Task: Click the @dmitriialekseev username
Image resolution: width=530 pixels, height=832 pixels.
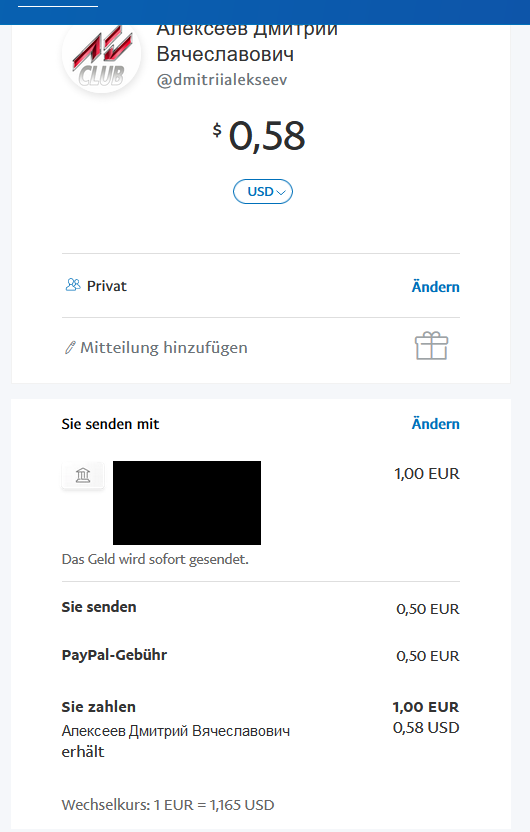Action: [x=222, y=80]
